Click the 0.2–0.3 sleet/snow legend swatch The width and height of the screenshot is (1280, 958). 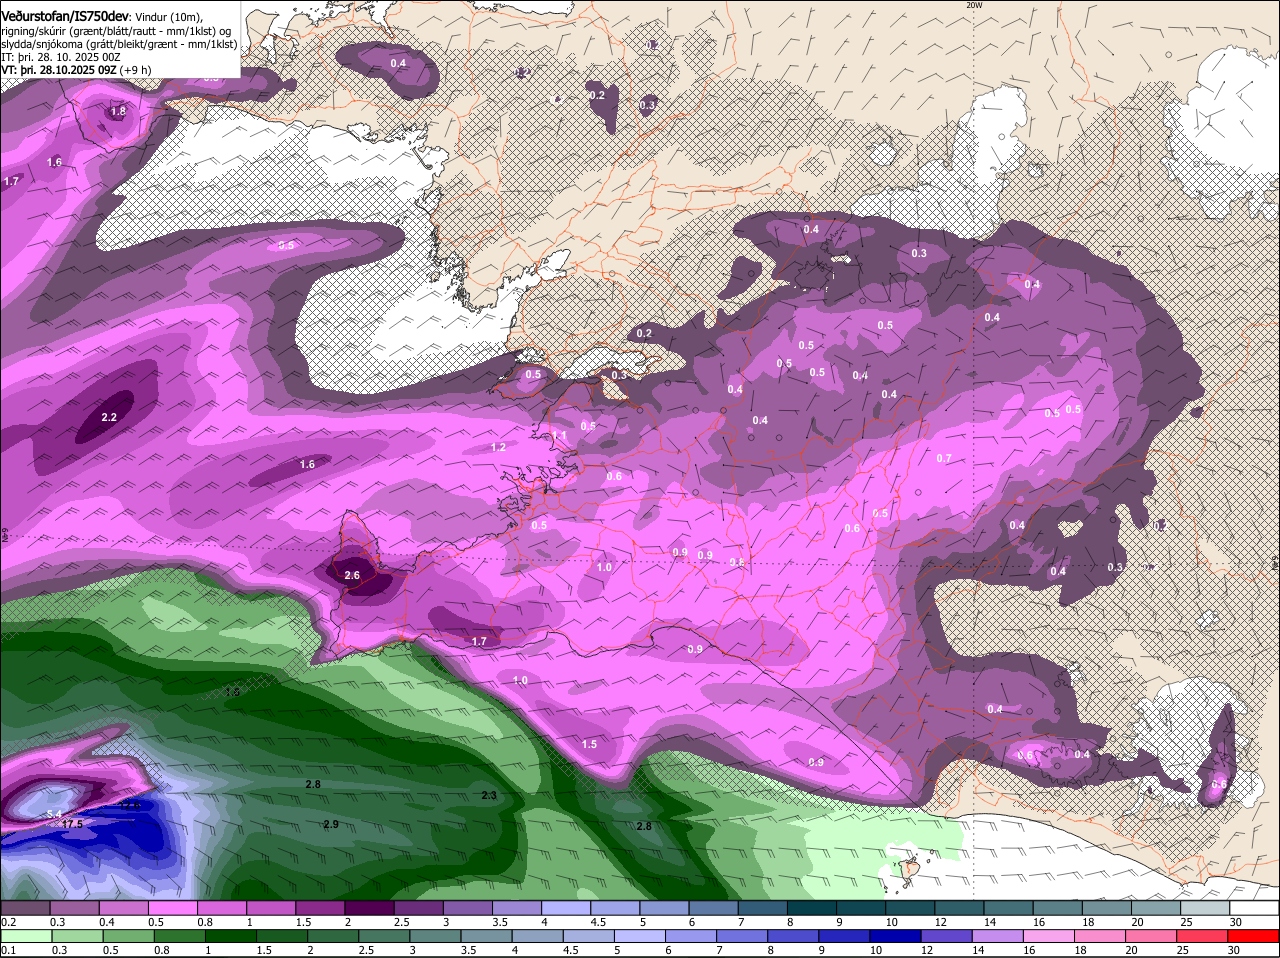coord(25,908)
